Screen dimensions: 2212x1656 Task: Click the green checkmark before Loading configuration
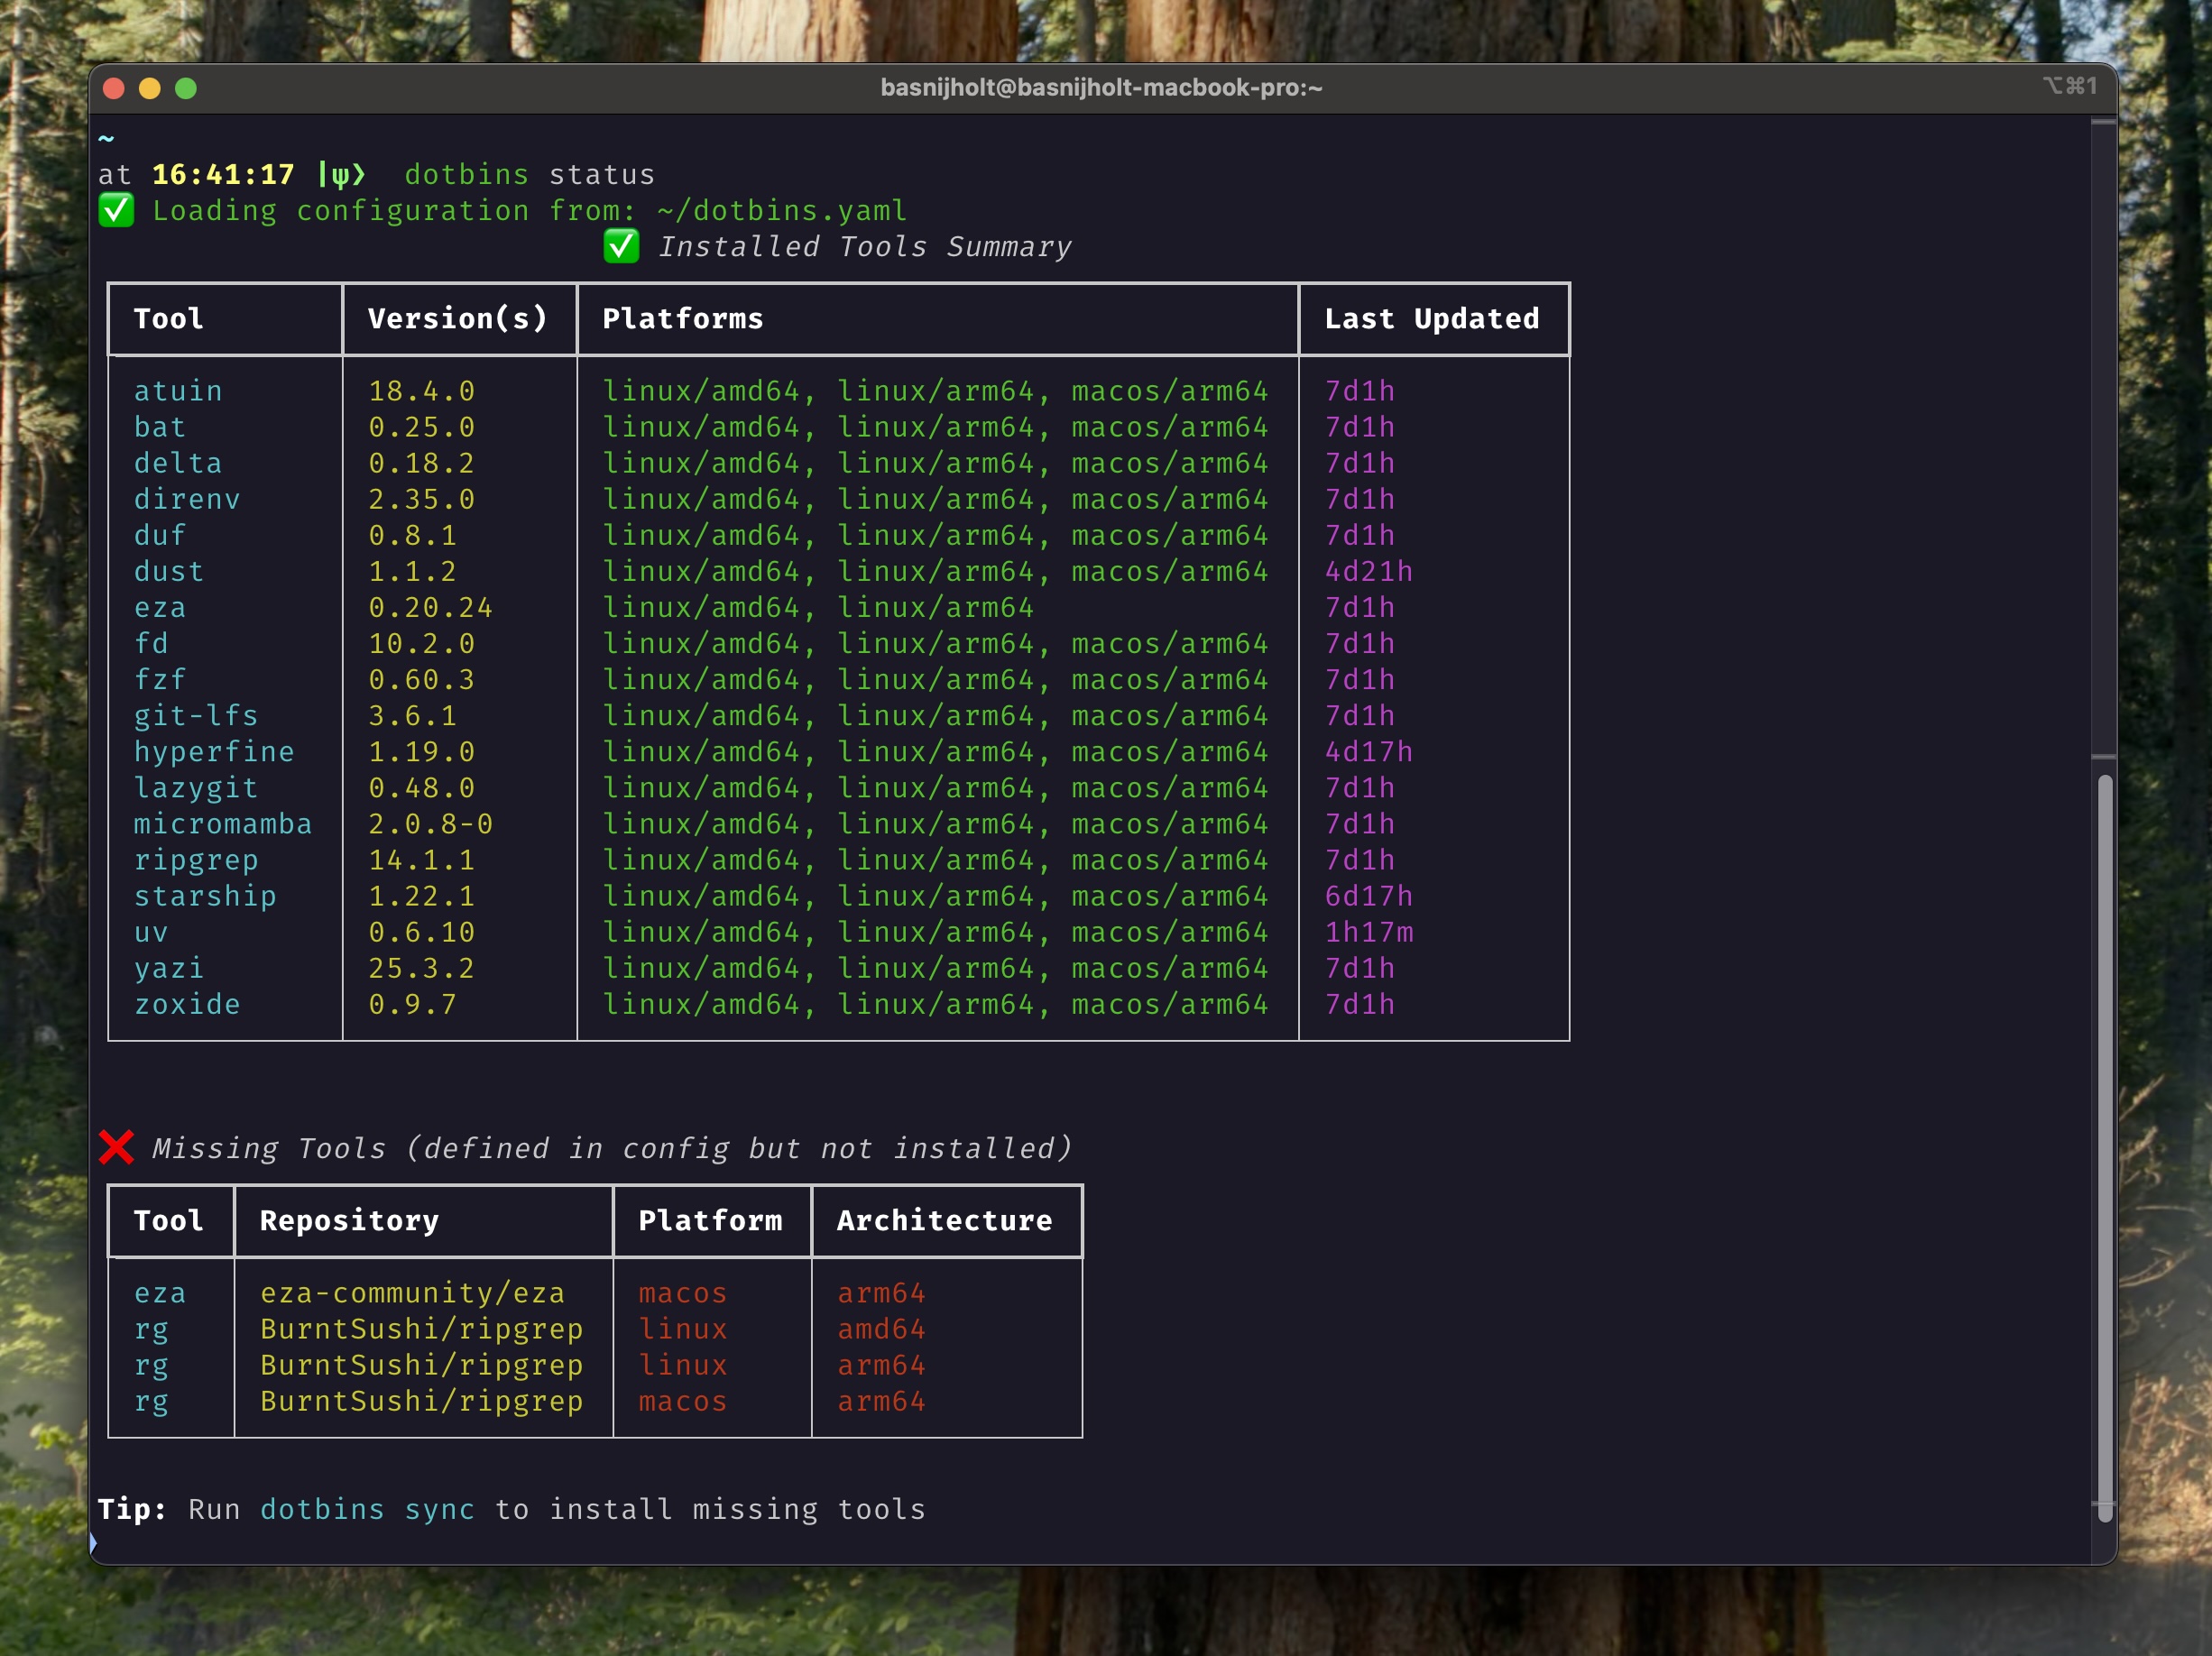point(117,210)
